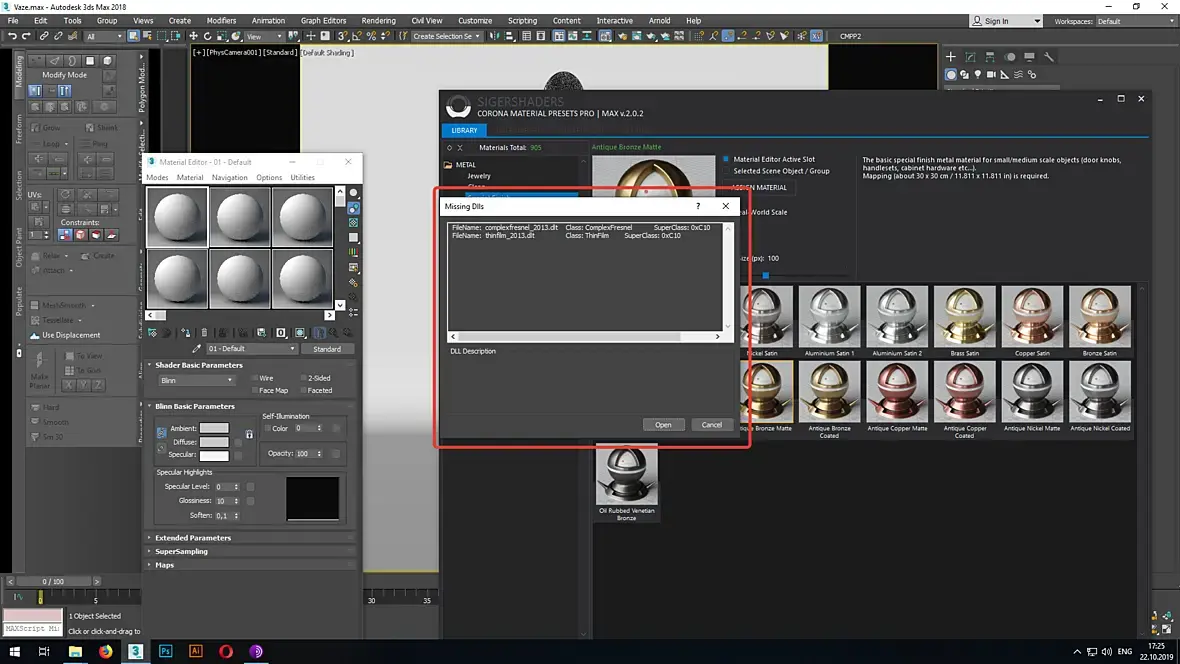Expand the SuperSampling rollout
The height and width of the screenshot is (664, 1180).
pyautogui.click(x=181, y=551)
